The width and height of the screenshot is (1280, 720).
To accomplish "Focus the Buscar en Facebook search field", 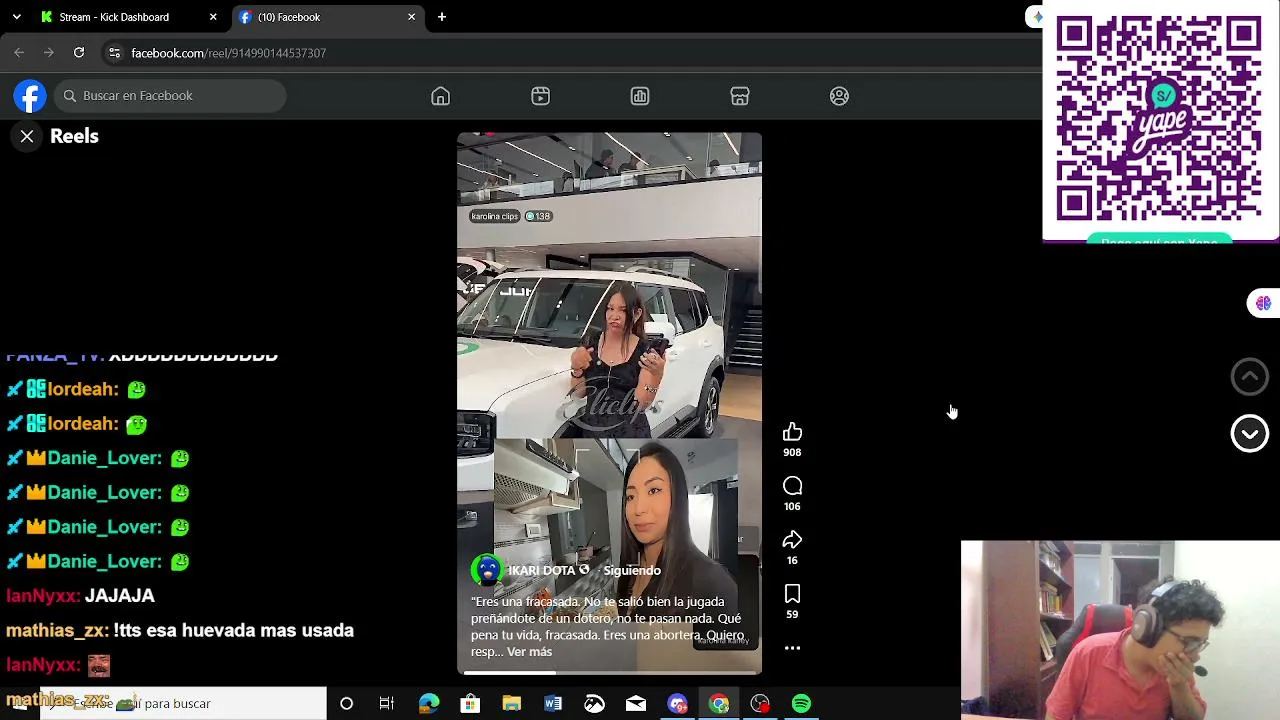I will tap(170, 96).
